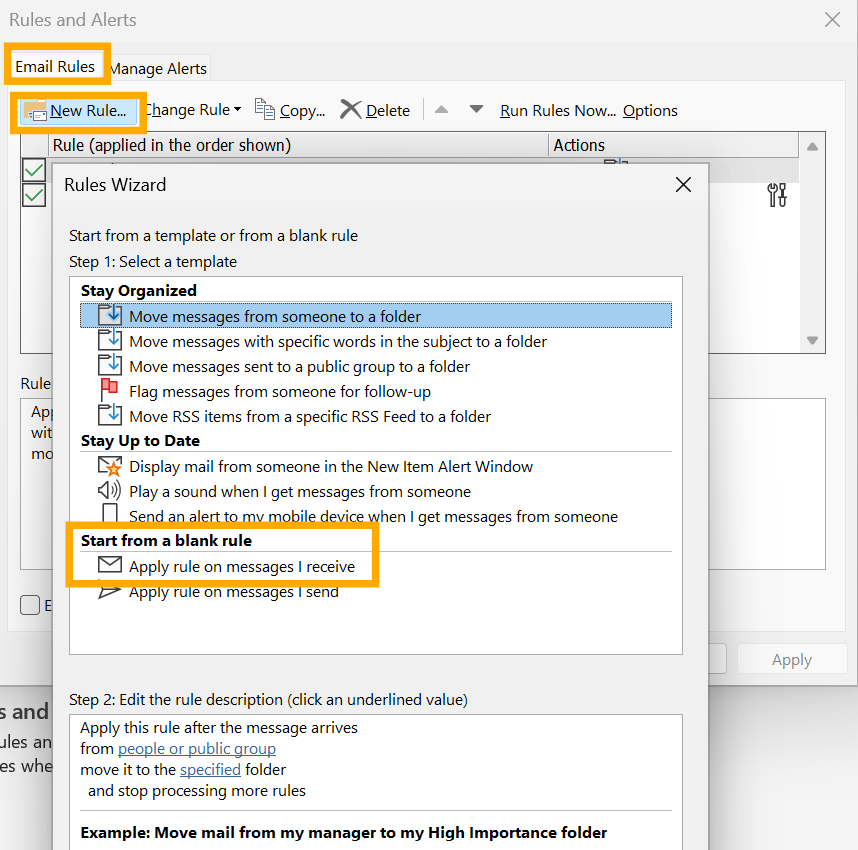858x850 pixels.
Task: Click Run Rules Now
Action: pos(558,111)
